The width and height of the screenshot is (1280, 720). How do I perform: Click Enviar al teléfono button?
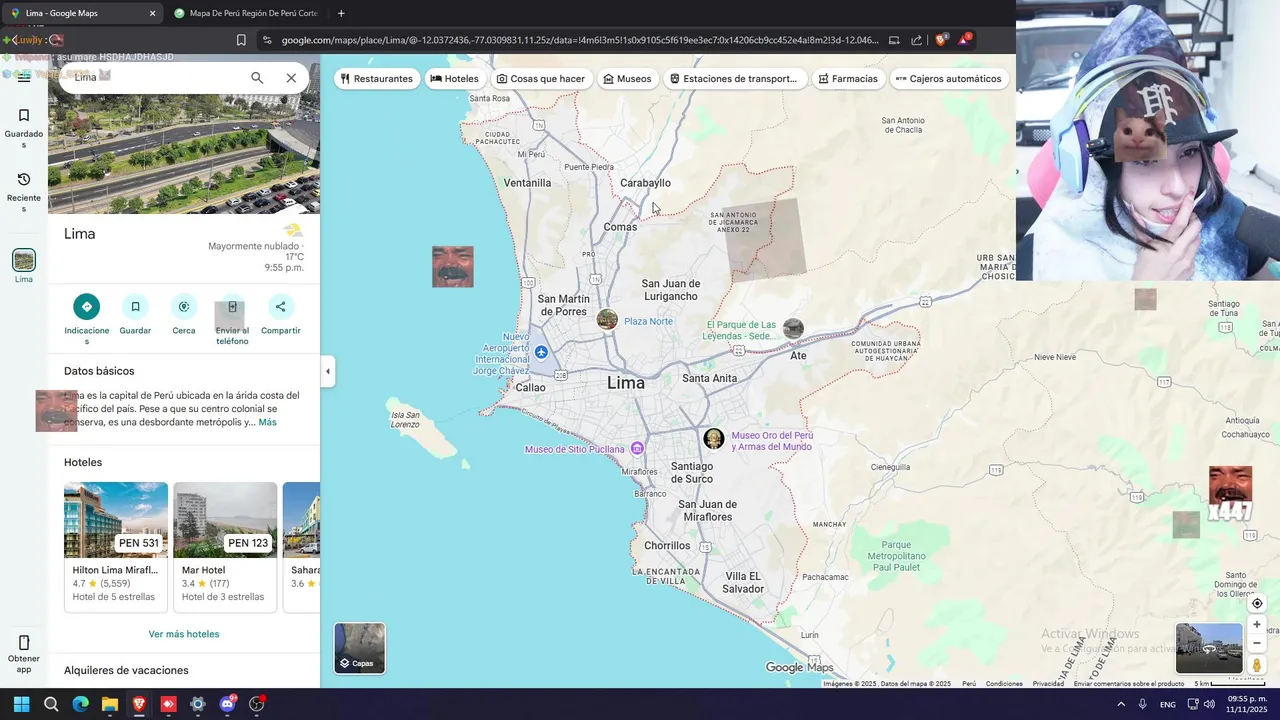pyautogui.click(x=232, y=307)
